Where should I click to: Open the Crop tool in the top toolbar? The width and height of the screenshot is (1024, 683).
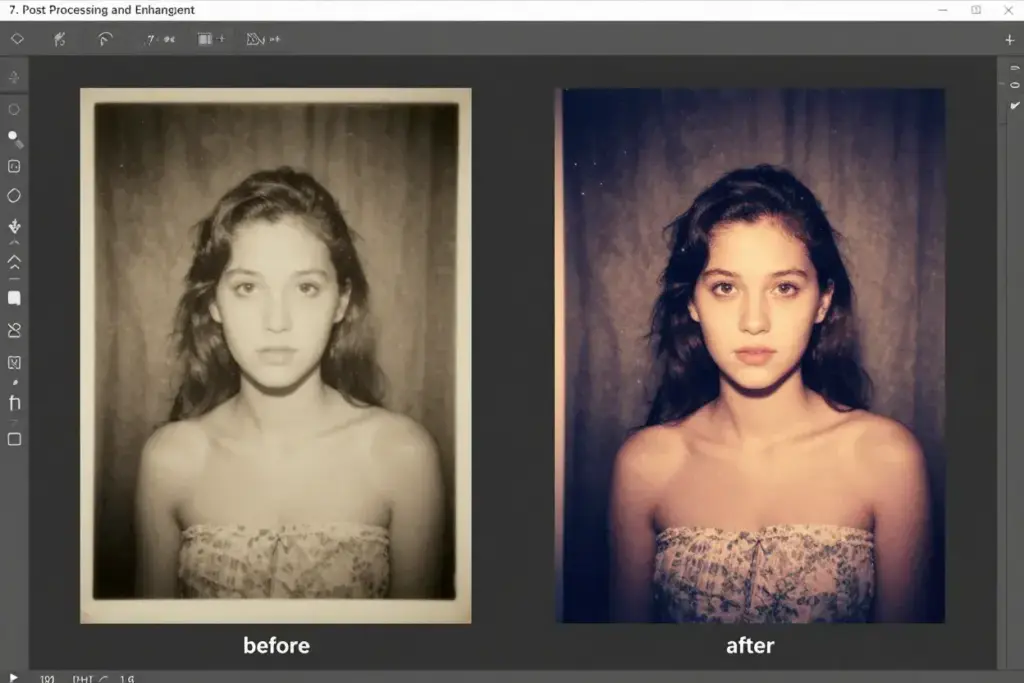60,40
